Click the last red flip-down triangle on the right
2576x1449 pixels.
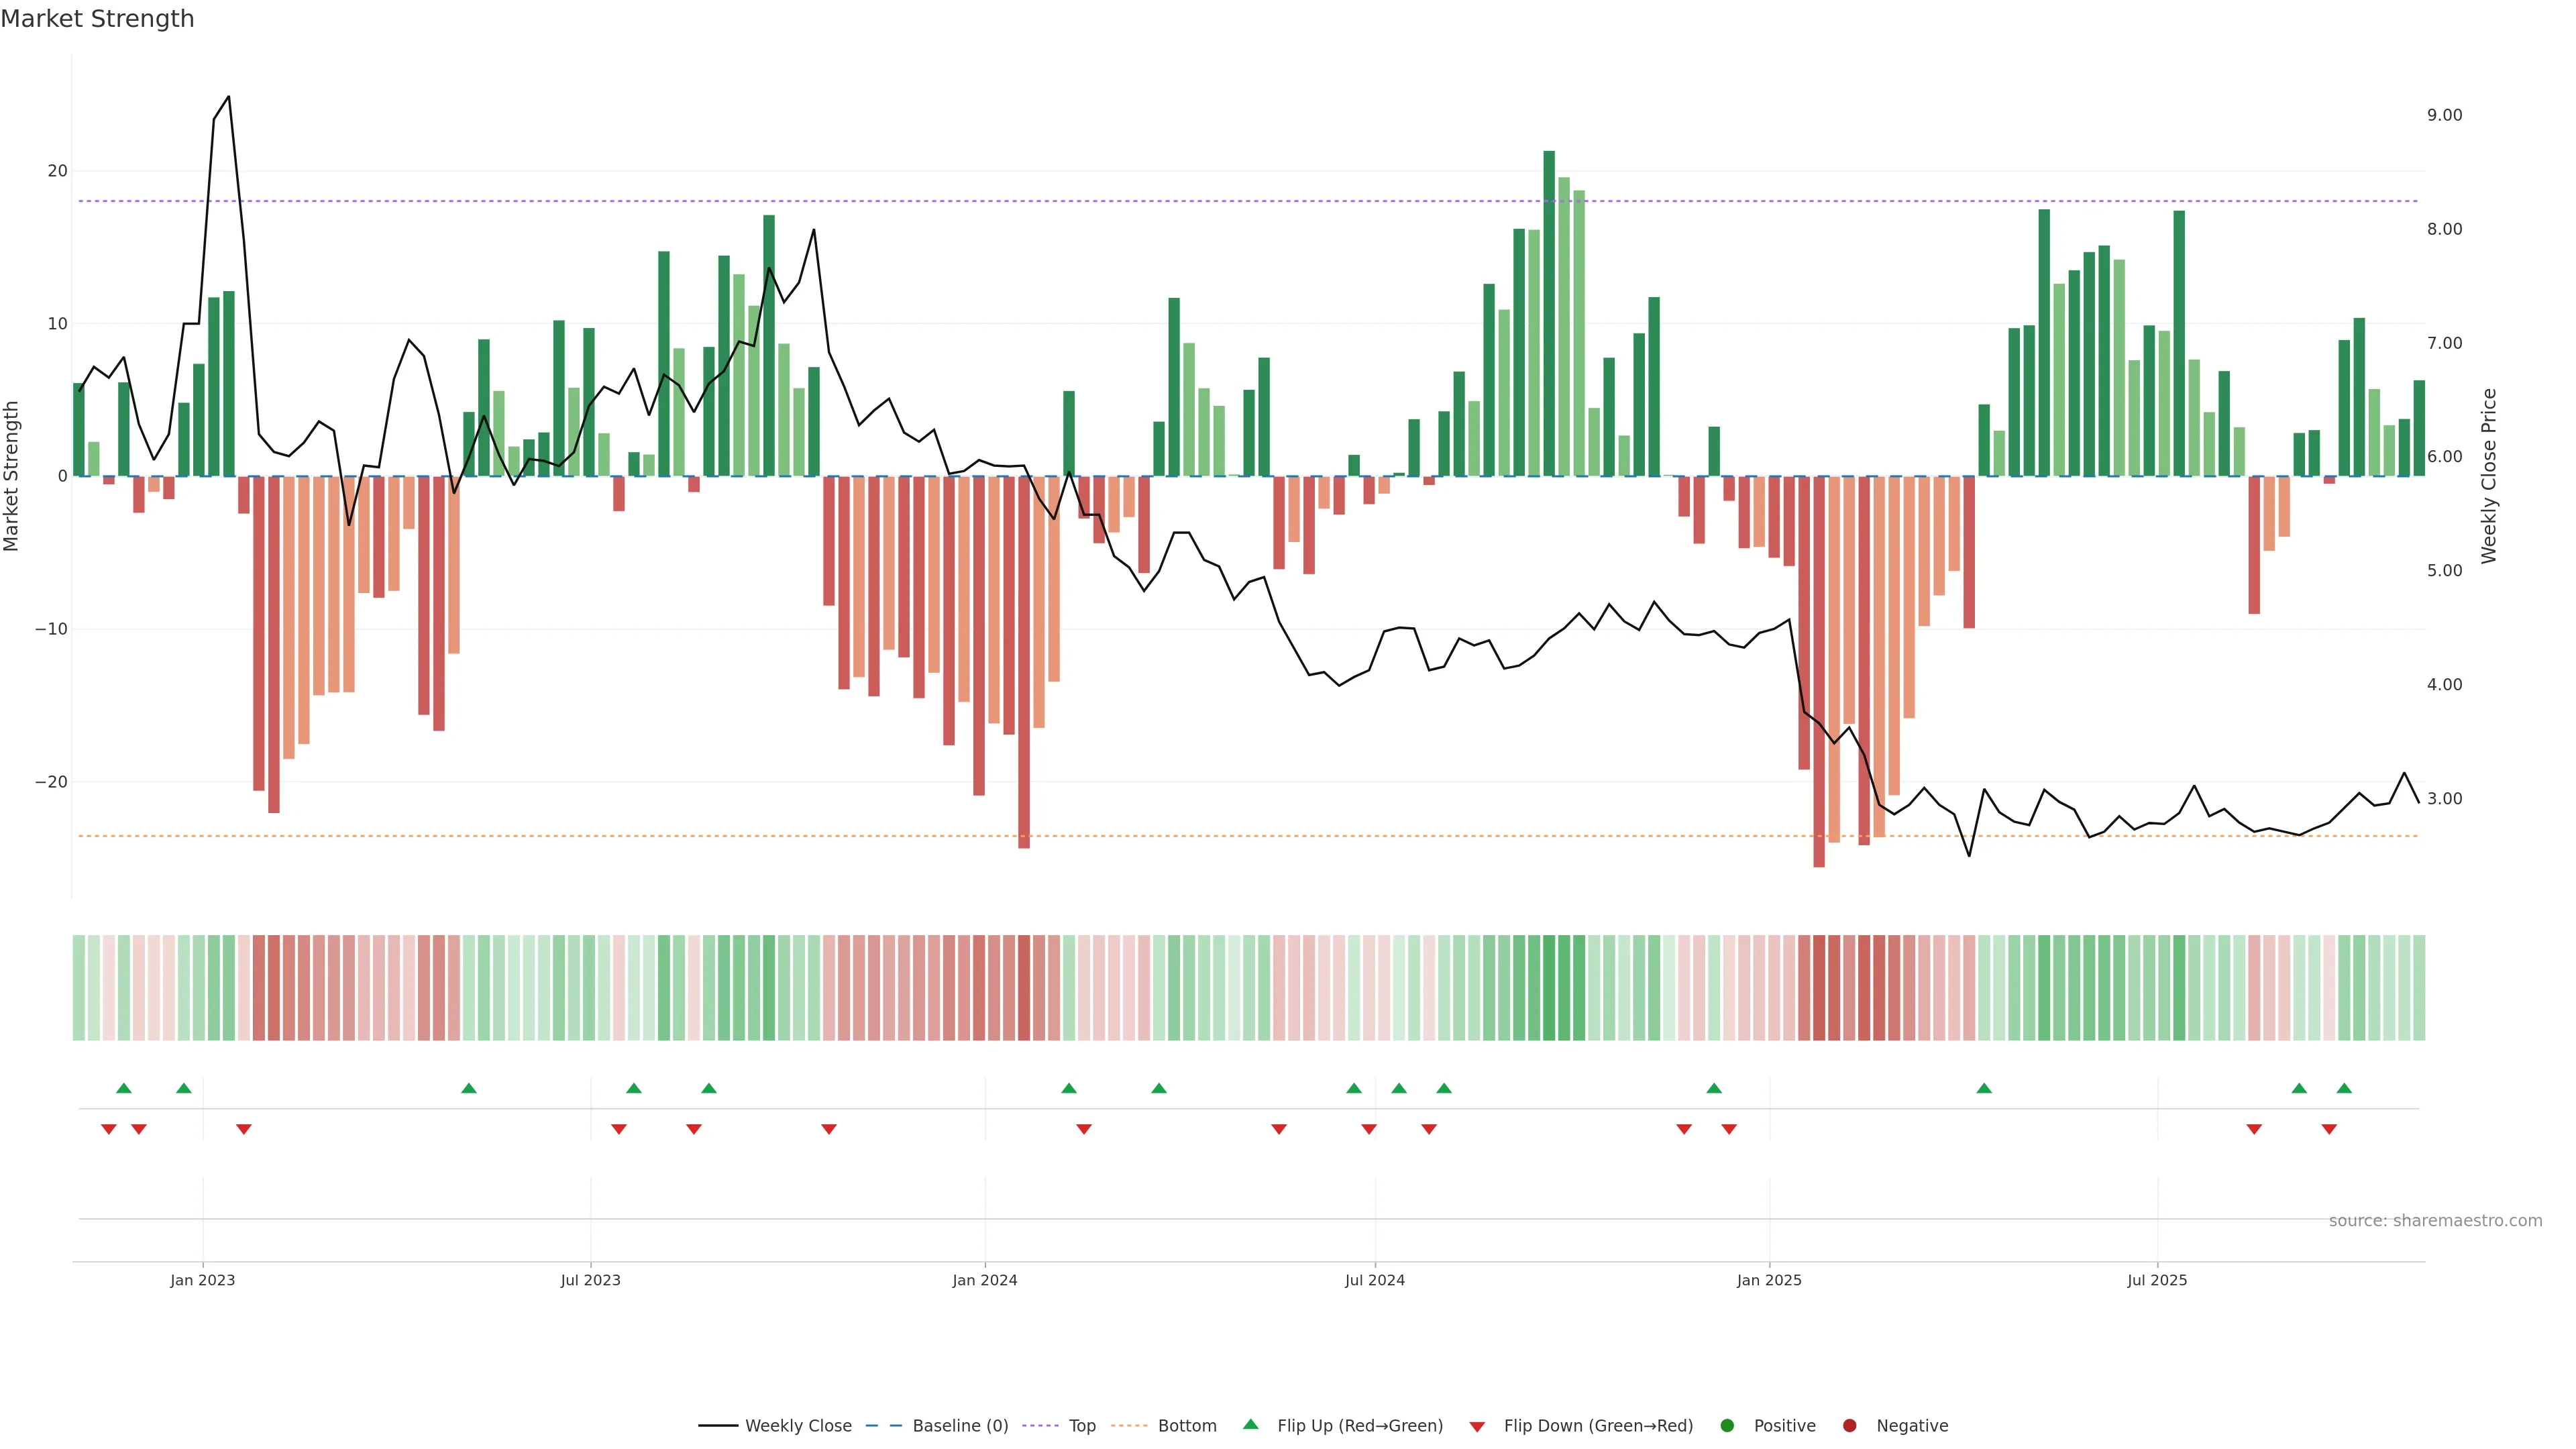(x=2329, y=1129)
